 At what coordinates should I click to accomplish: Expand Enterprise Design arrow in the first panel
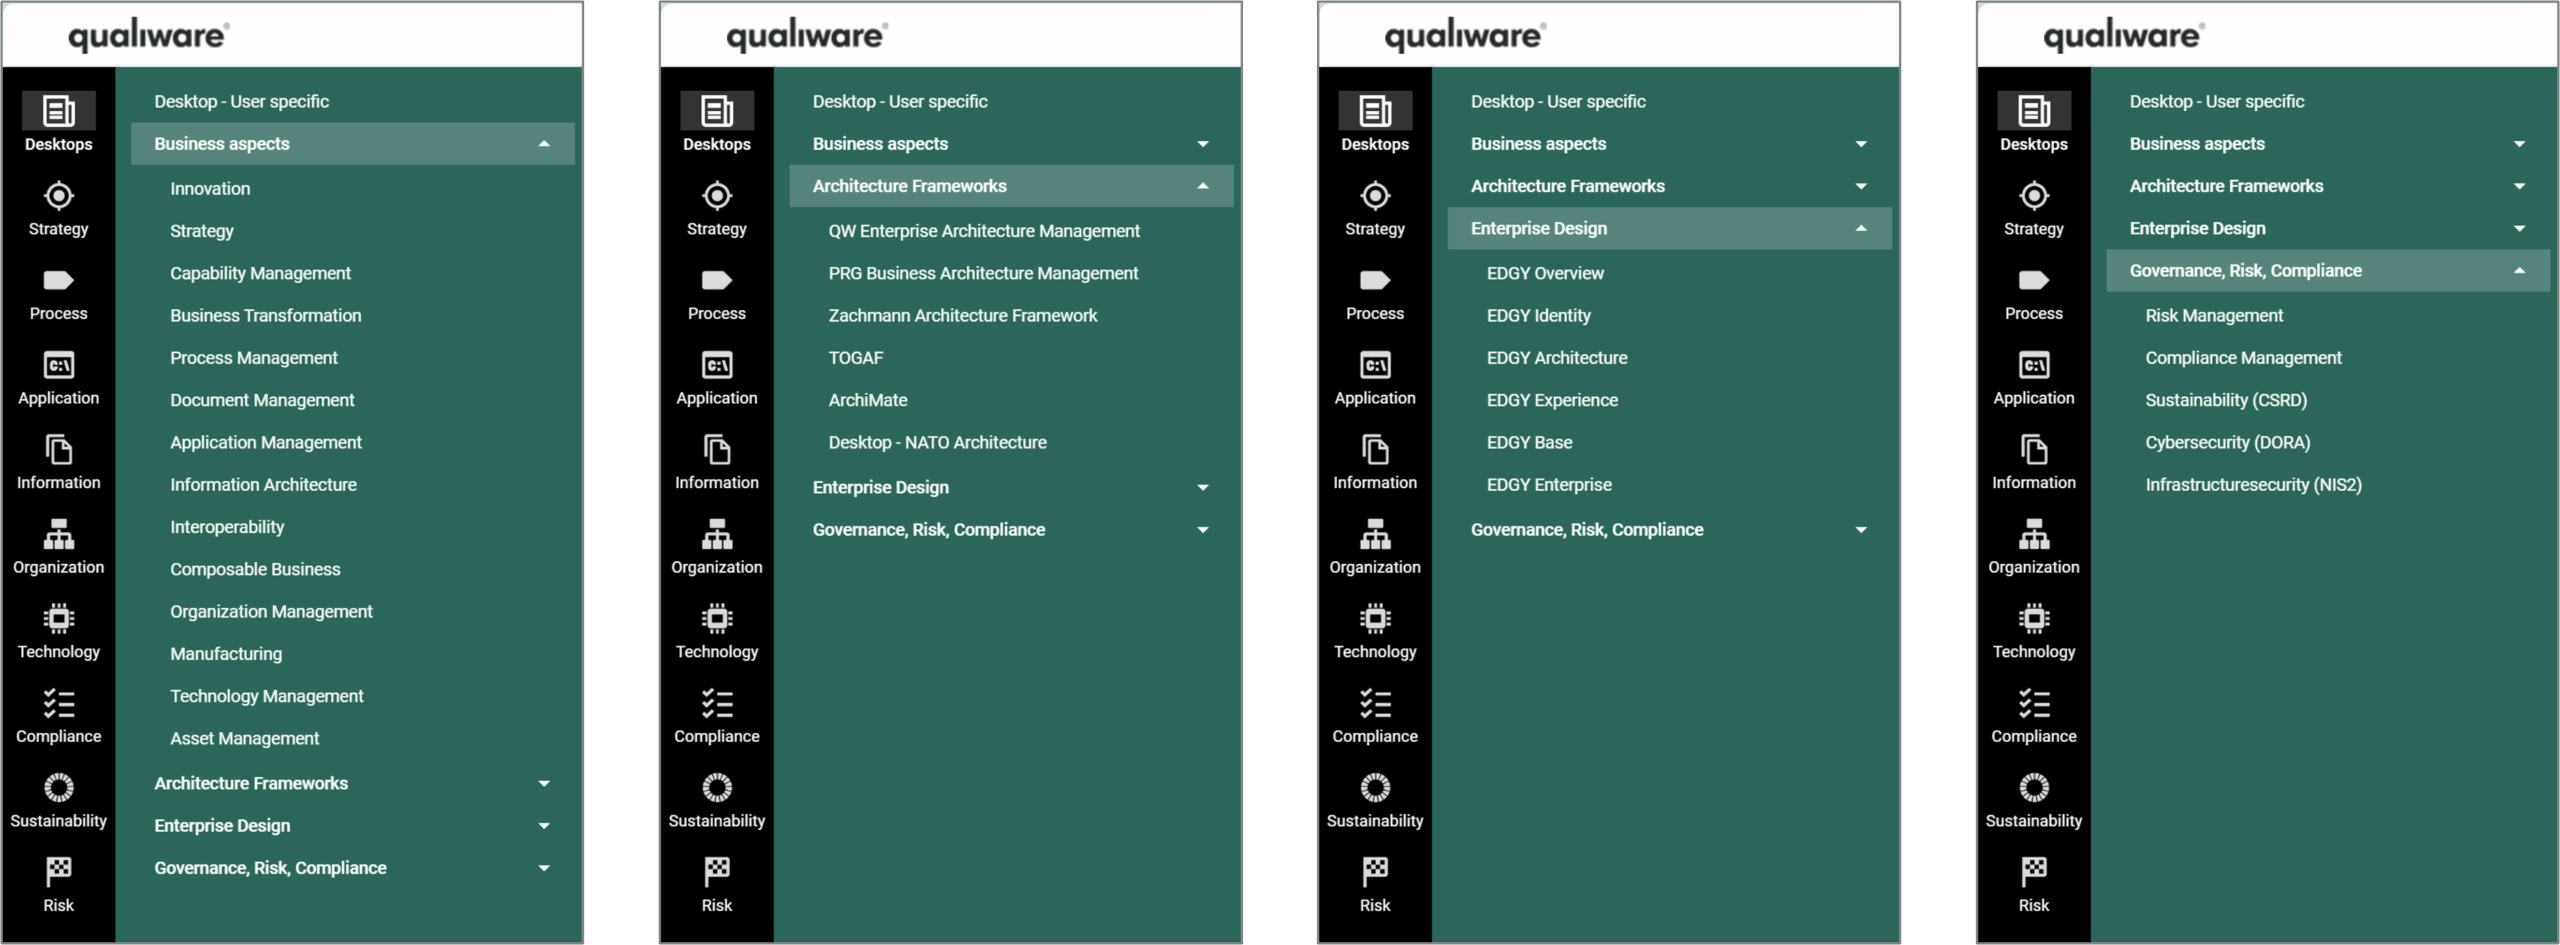tap(544, 826)
